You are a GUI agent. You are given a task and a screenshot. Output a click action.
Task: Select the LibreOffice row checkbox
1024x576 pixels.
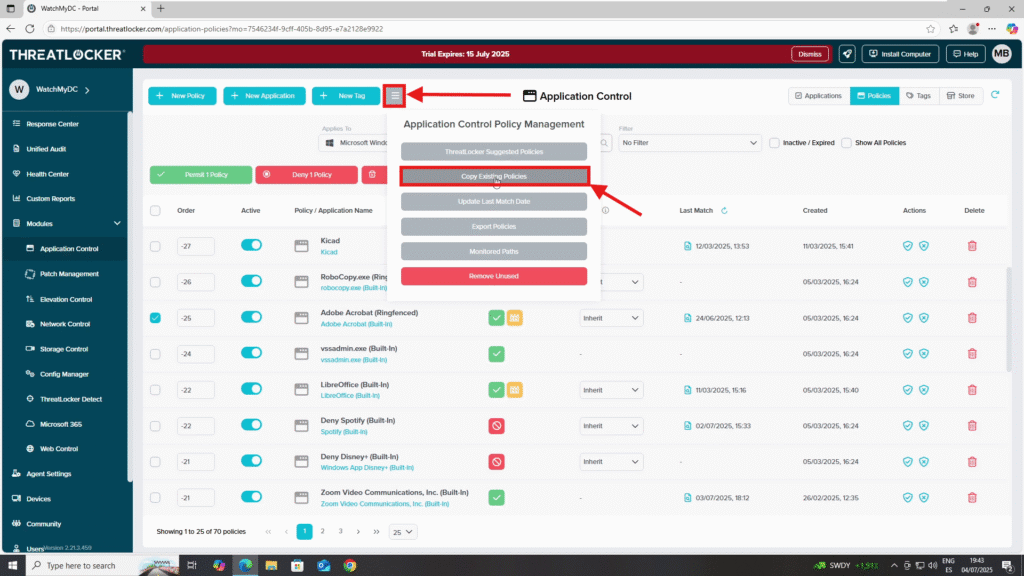click(x=155, y=390)
